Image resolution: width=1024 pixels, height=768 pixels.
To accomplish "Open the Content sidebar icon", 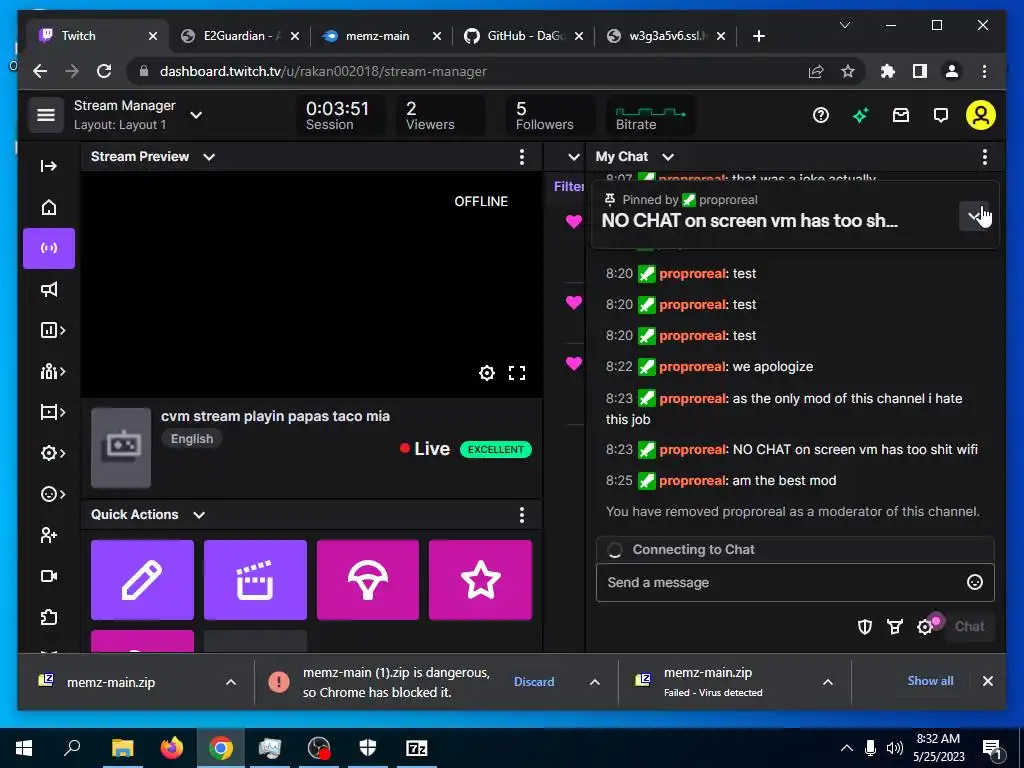I will (52, 412).
